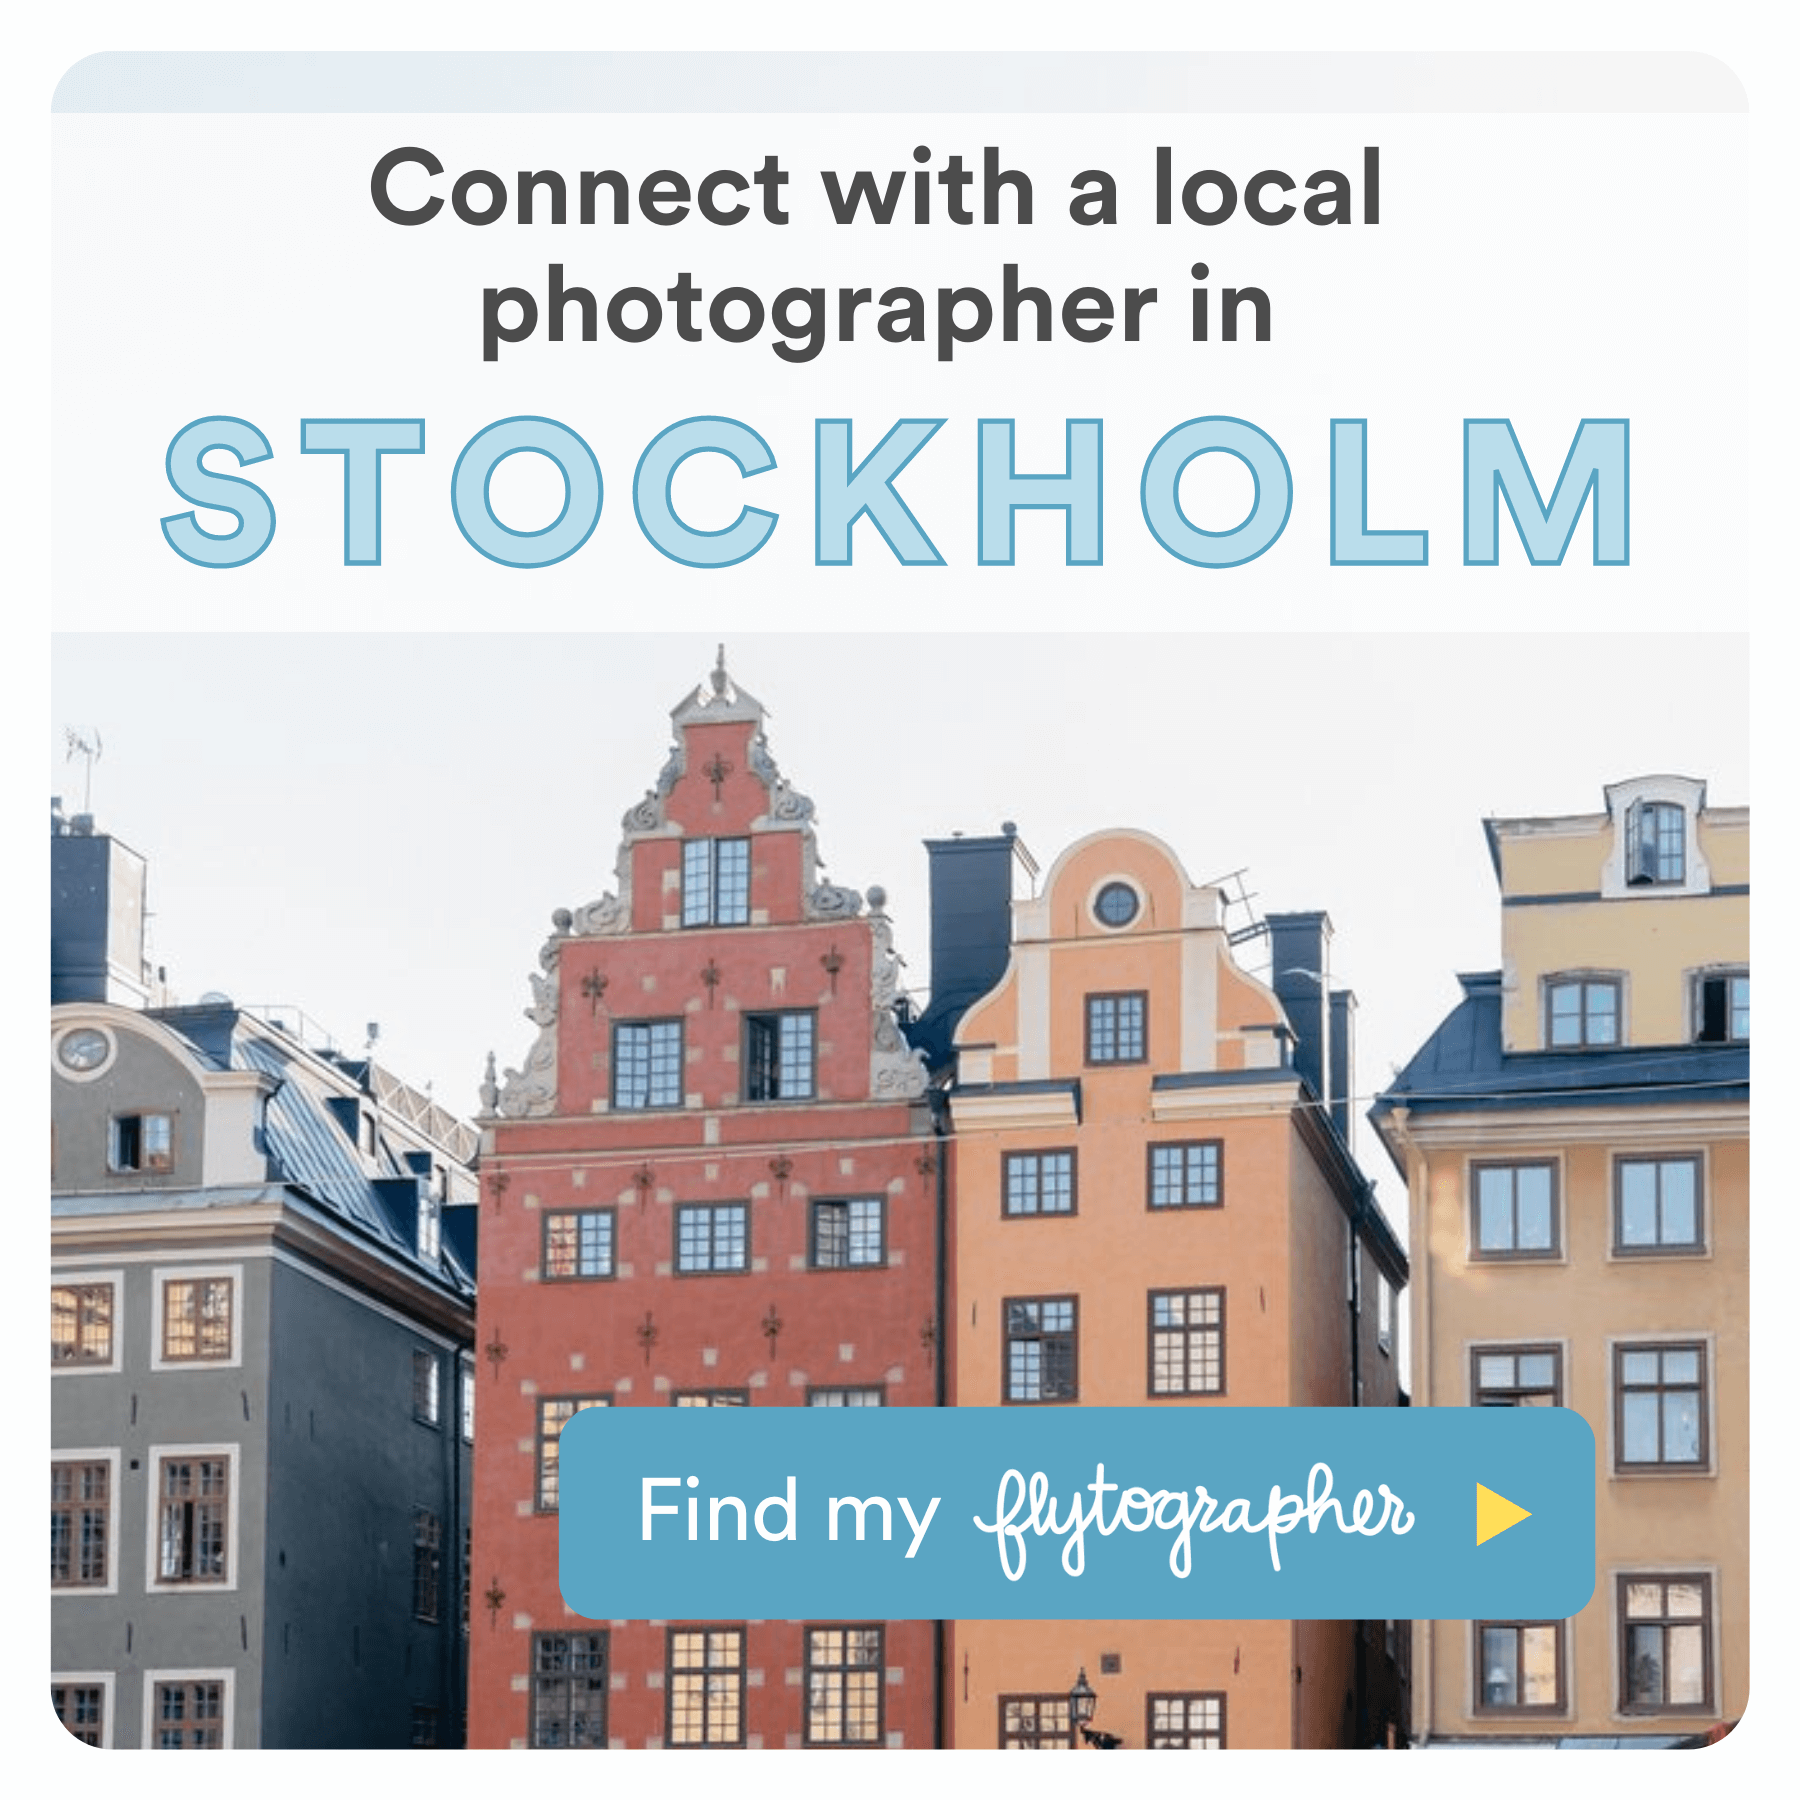Click the letter S in STOCKHOLM
The height and width of the screenshot is (1800, 1800).
click(219, 492)
